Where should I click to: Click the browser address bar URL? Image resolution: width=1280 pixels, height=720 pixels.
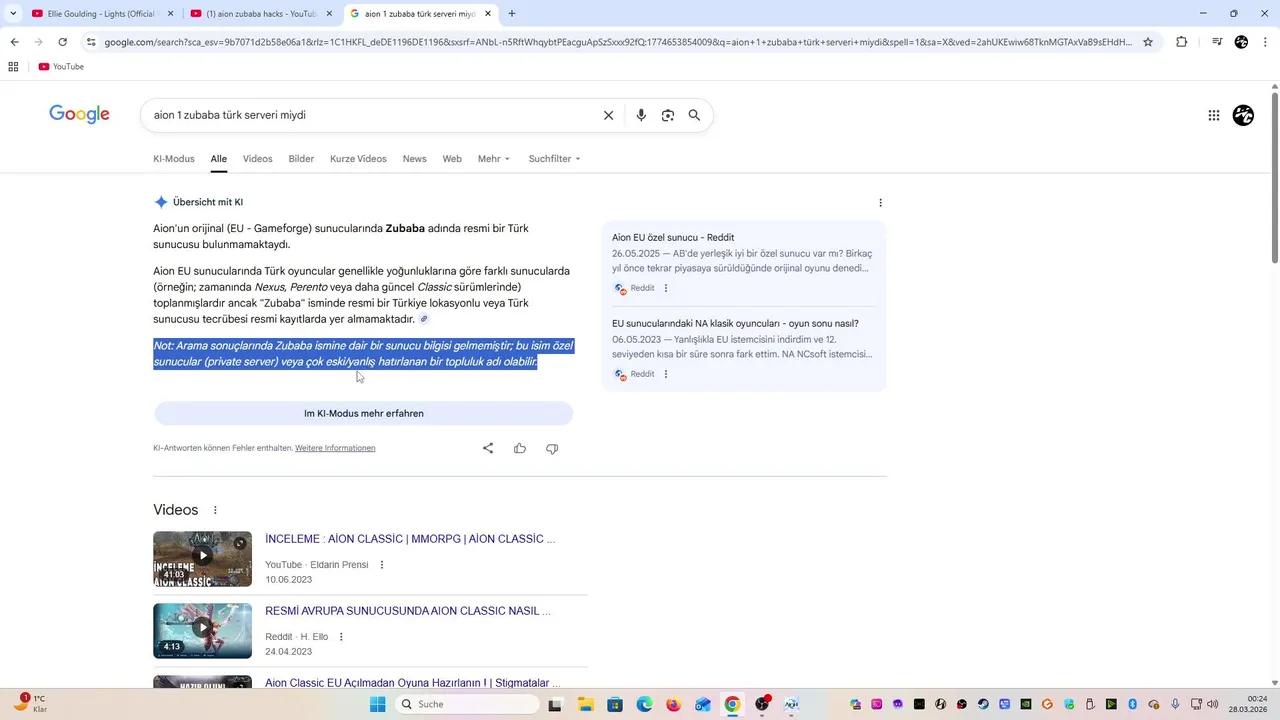pyautogui.click(x=618, y=42)
